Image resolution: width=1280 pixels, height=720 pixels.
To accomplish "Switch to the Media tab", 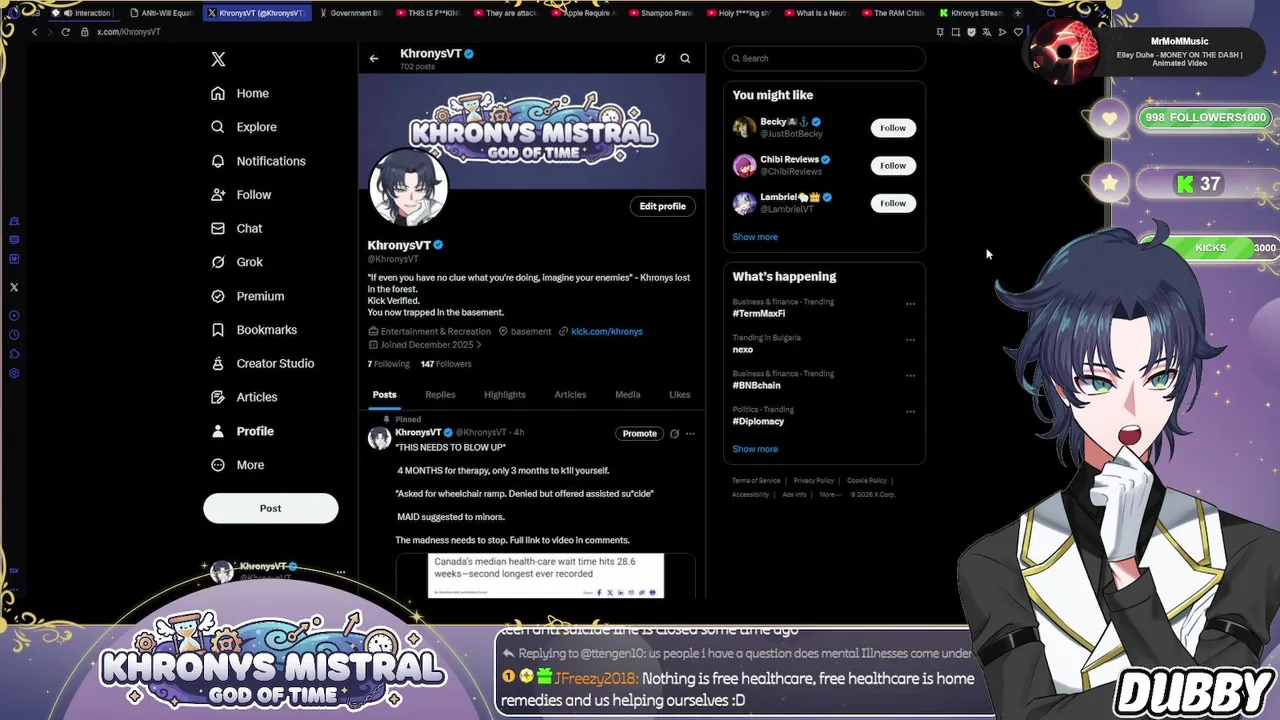I will [x=628, y=395].
